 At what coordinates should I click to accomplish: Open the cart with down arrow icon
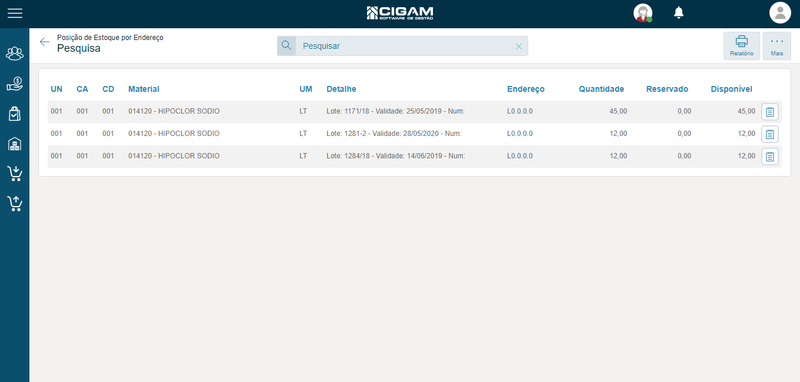(x=15, y=174)
